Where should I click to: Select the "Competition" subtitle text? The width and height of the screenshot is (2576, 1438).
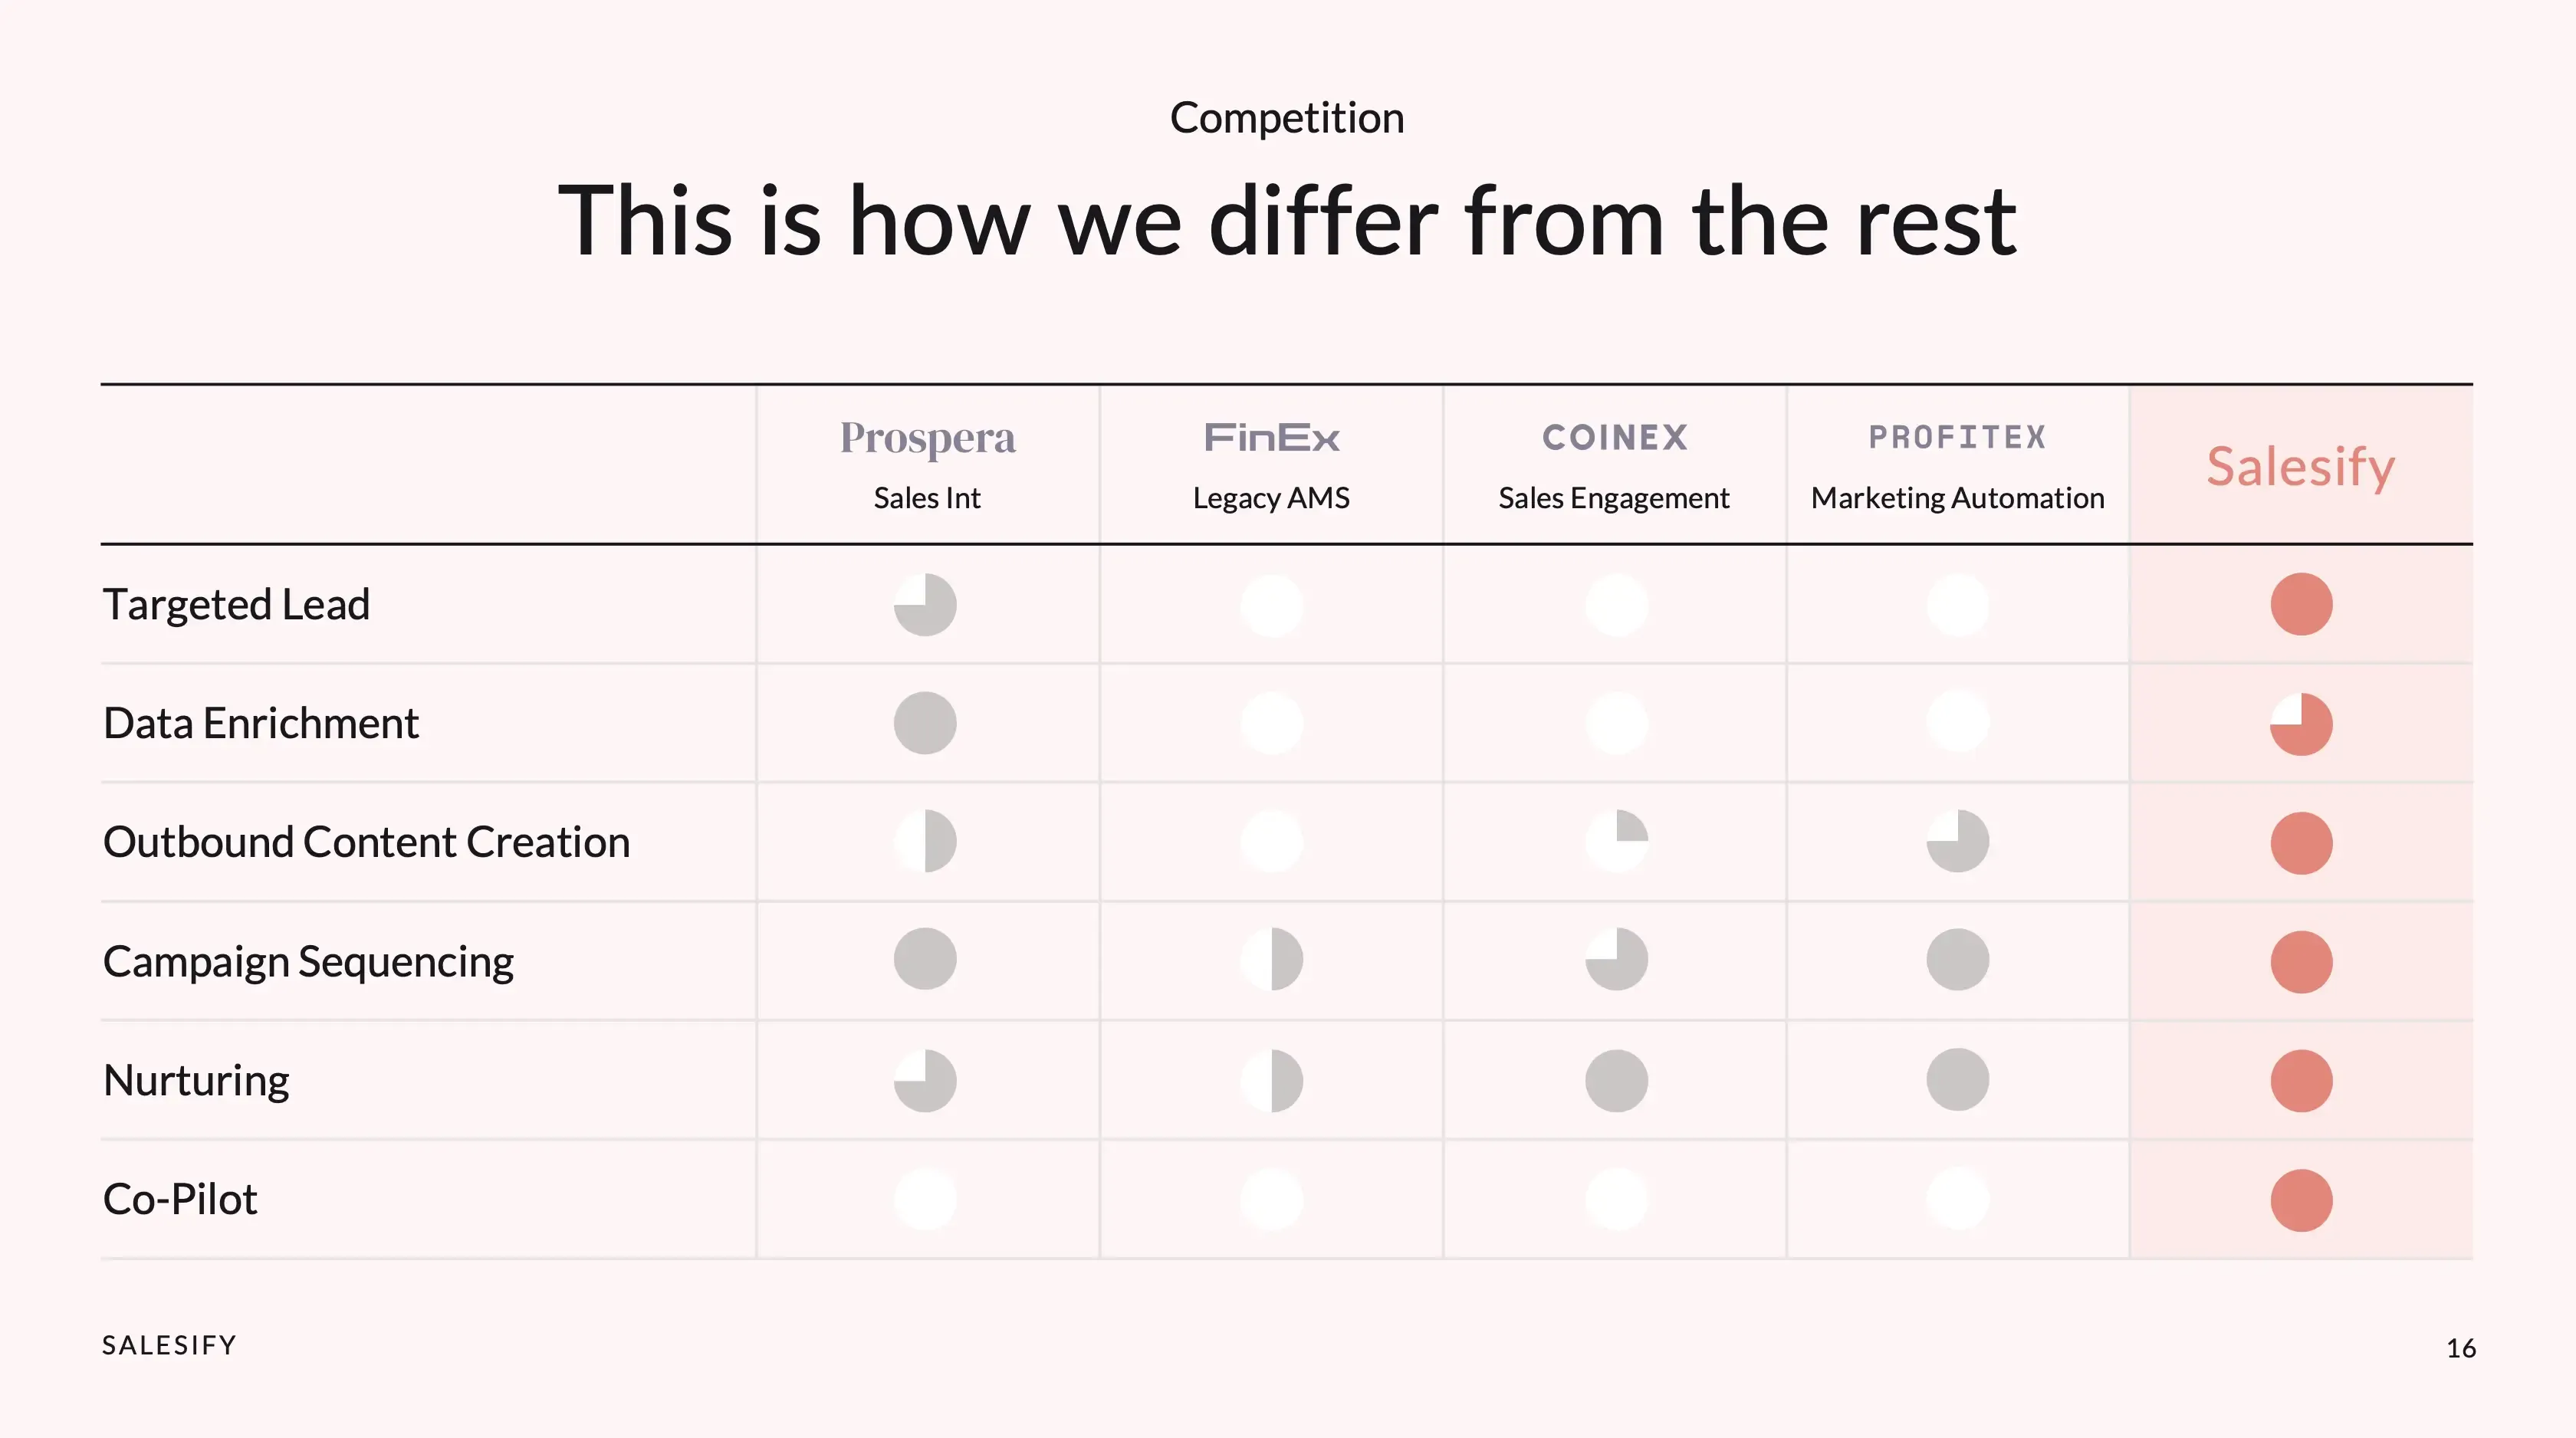(x=1287, y=118)
